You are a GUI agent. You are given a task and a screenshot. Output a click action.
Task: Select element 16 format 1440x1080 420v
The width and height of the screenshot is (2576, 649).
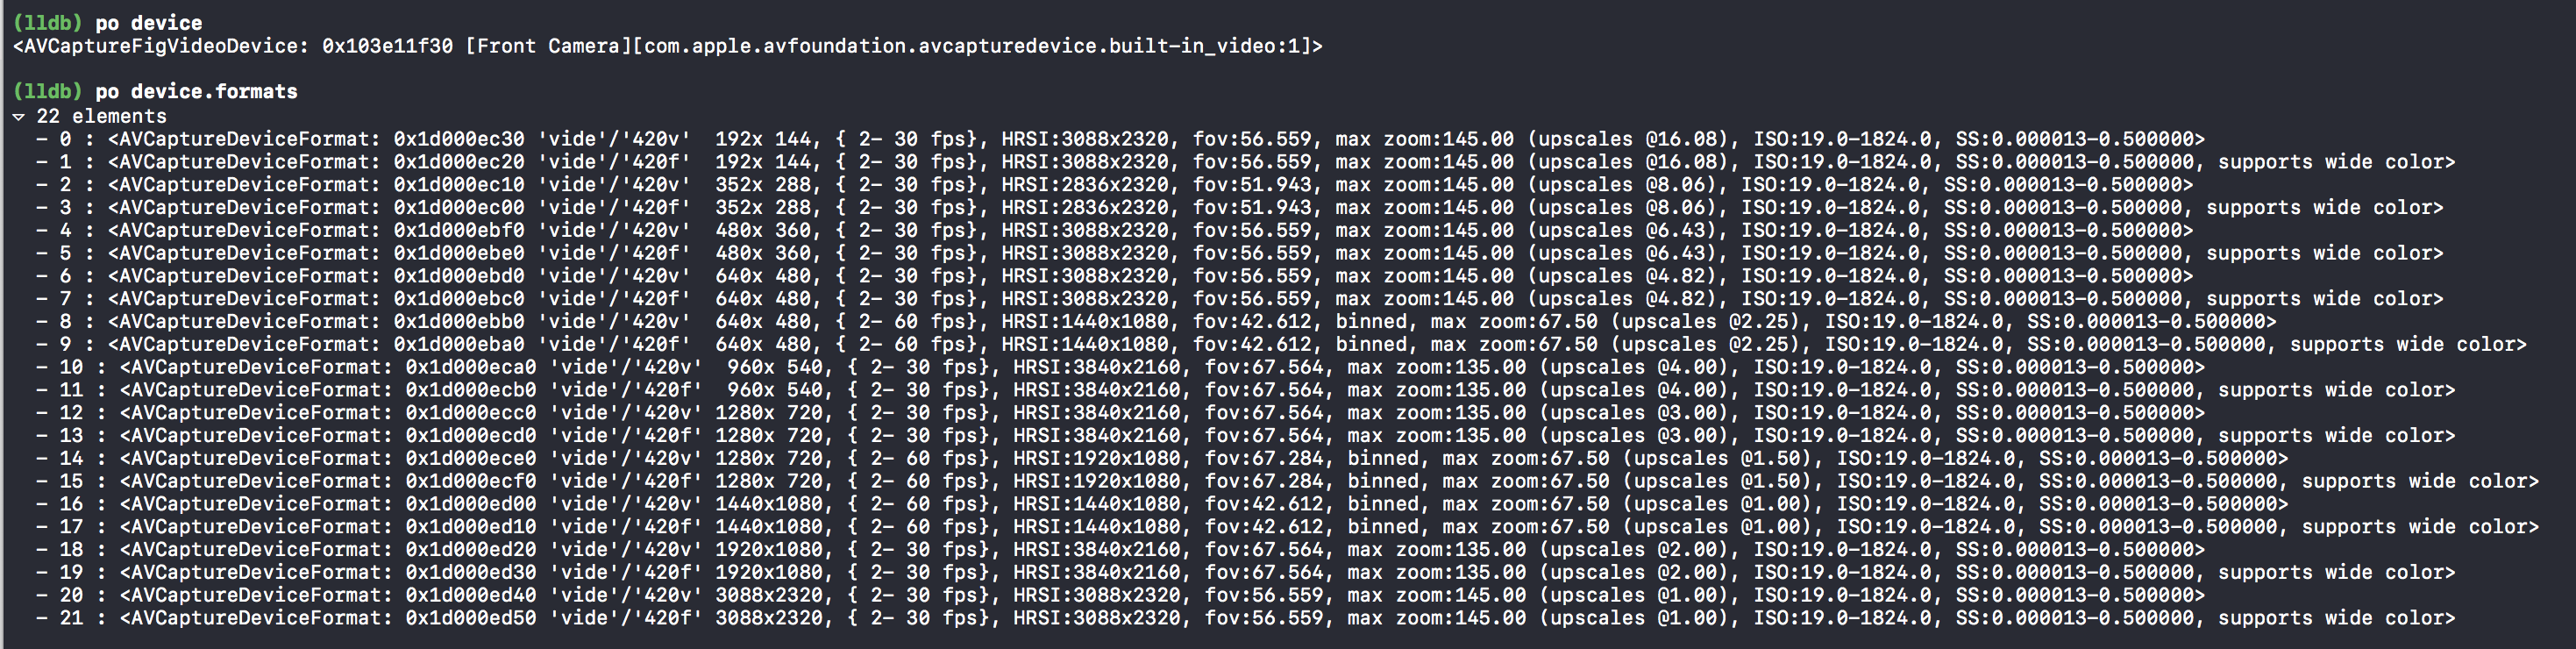click(1162, 504)
